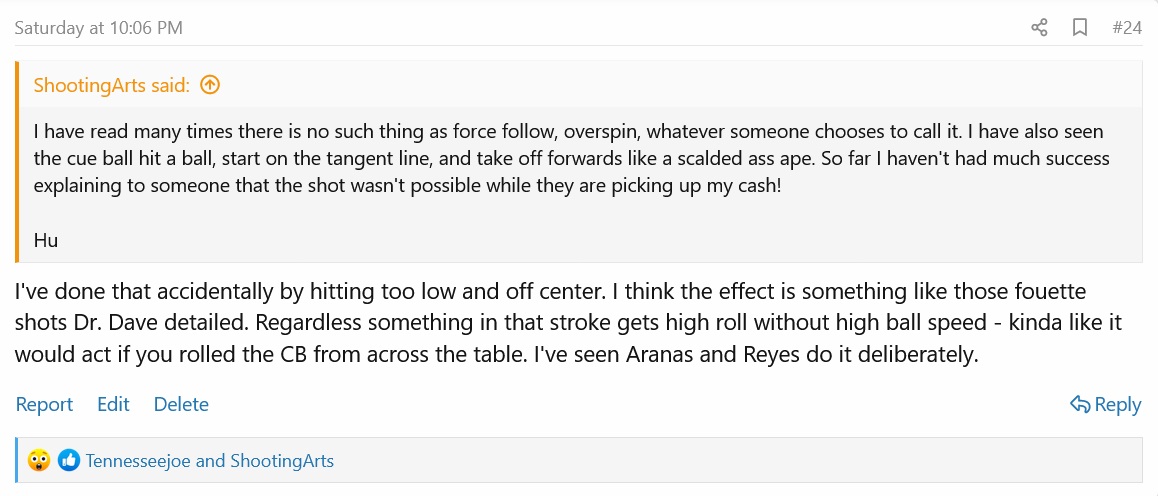Viewport: 1158px width, 496px height.
Task: Click the blue thumbs-up like reaction icon
Action: click(x=69, y=461)
